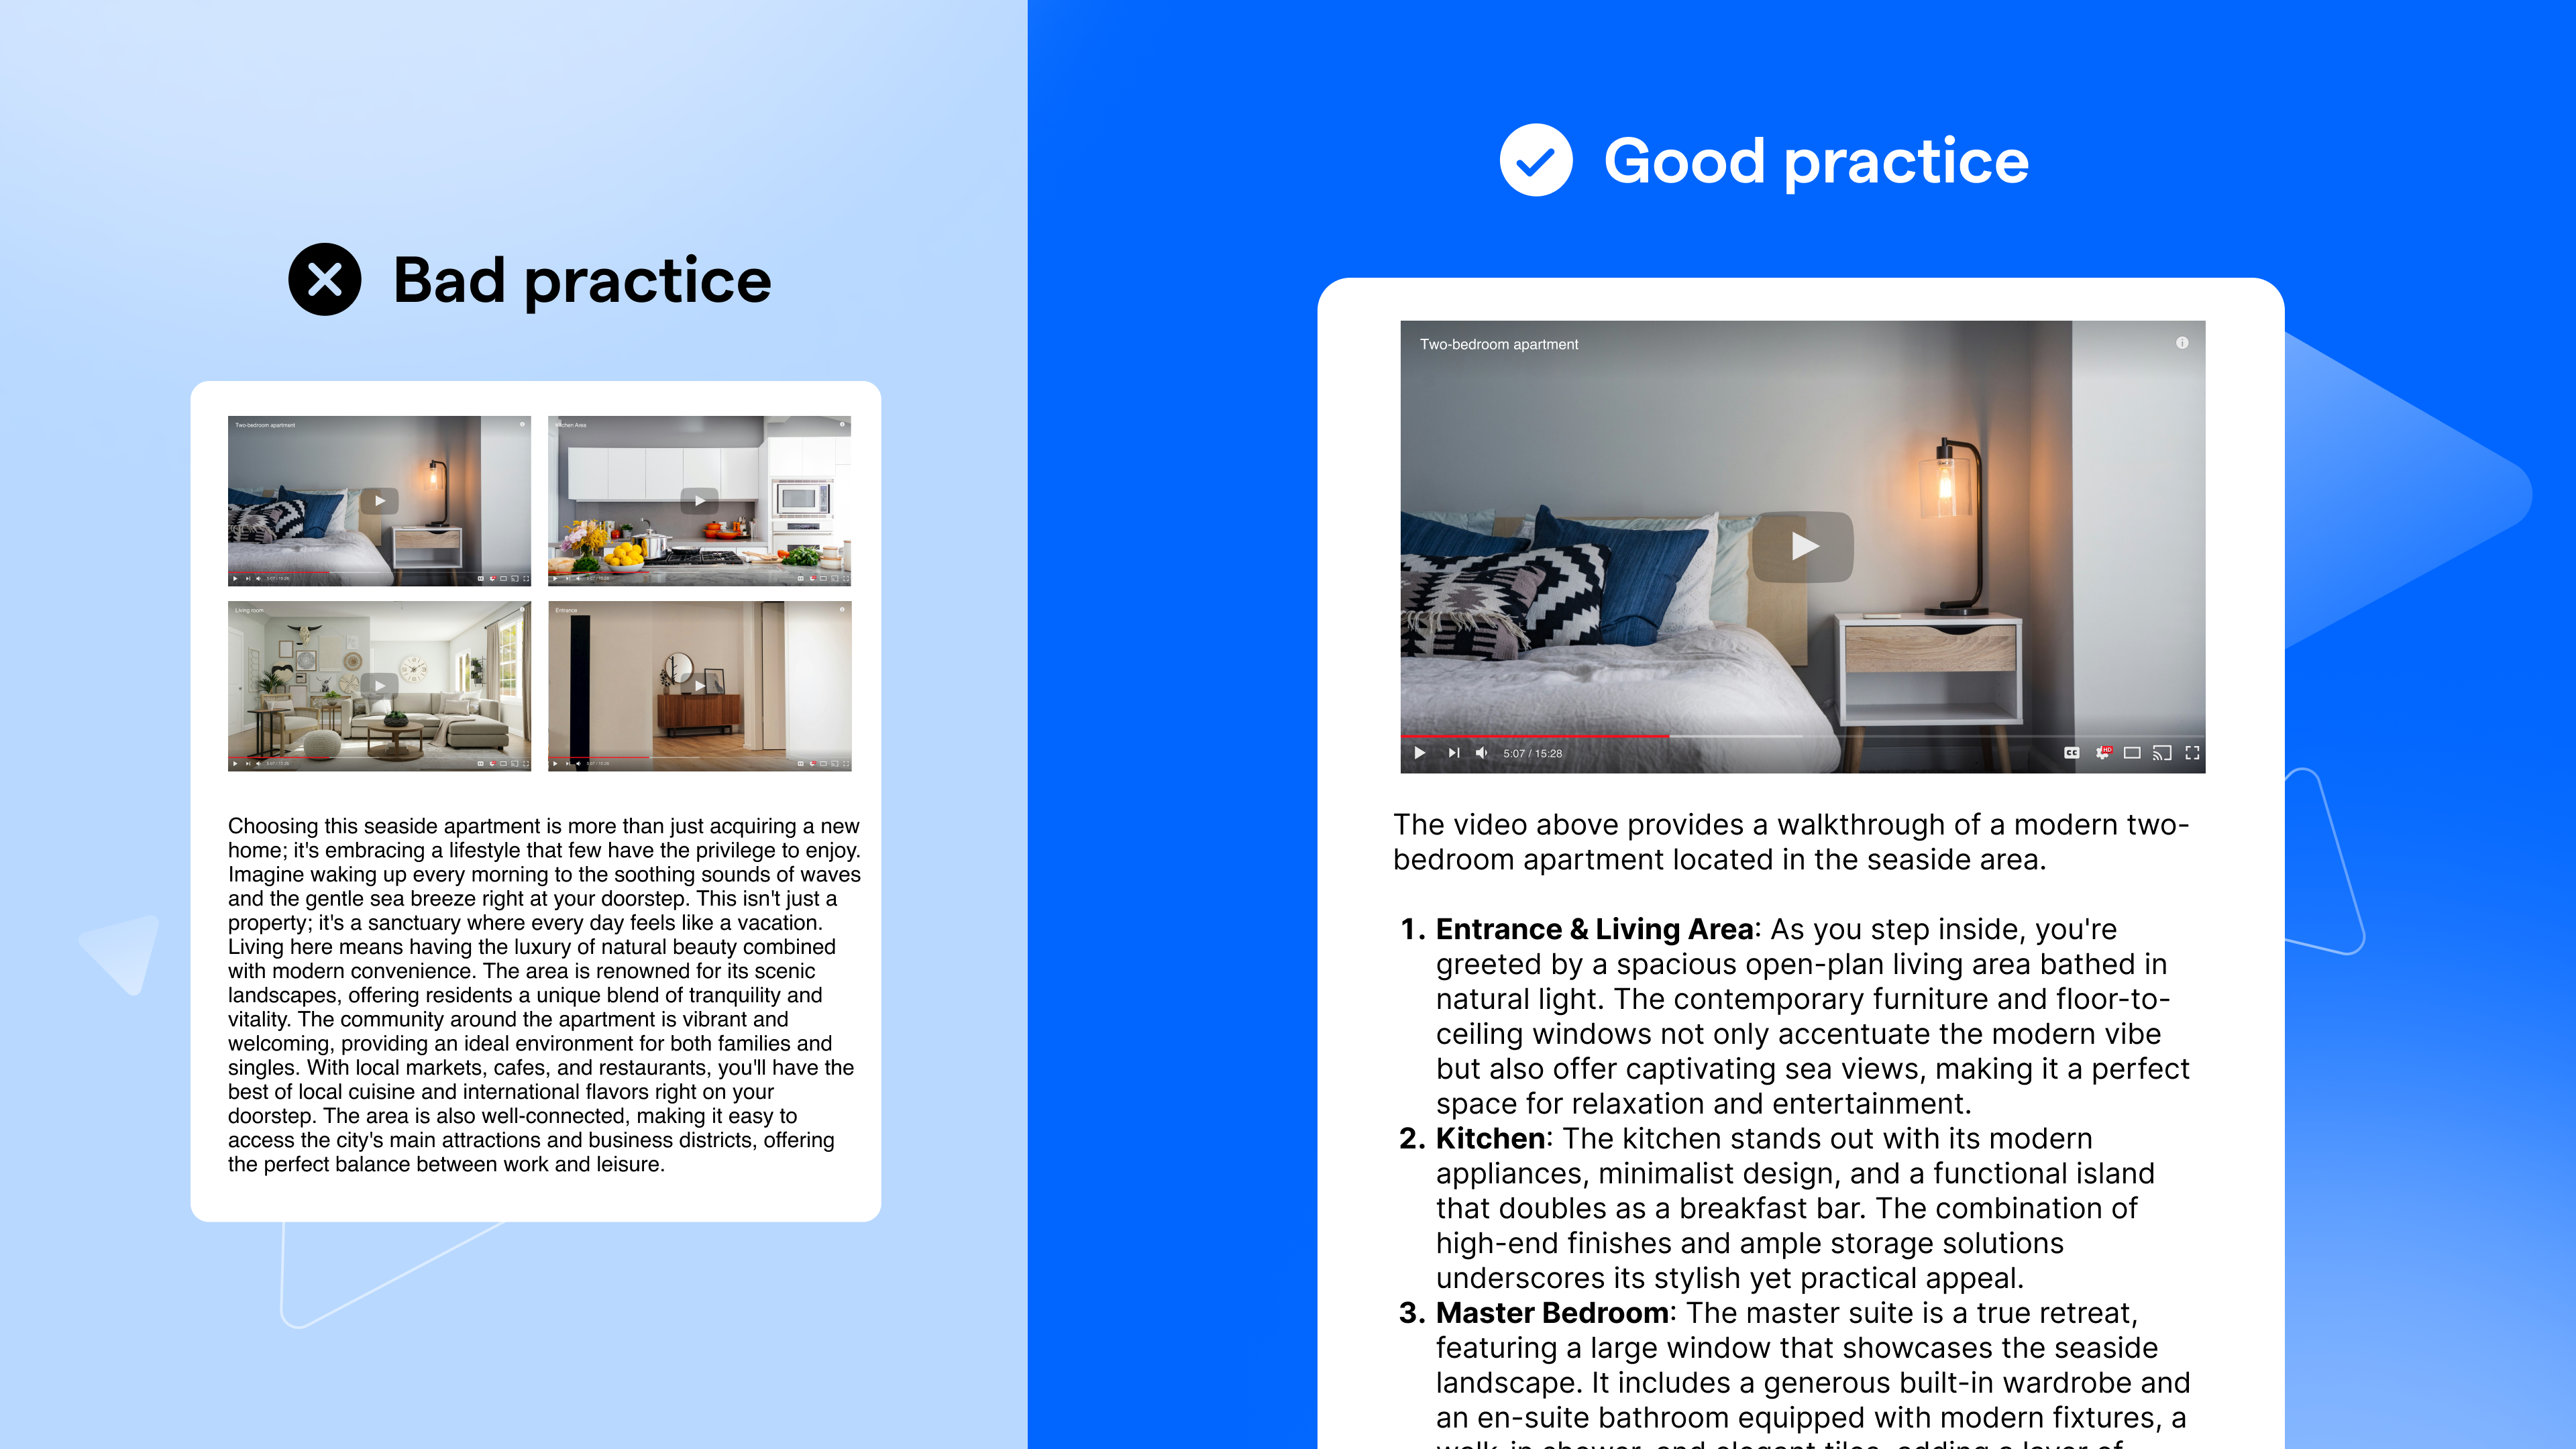Click the top-left bedroom video thumbnail
The height and width of the screenshot is (1449, 2576).
click(x=377, y=500)
